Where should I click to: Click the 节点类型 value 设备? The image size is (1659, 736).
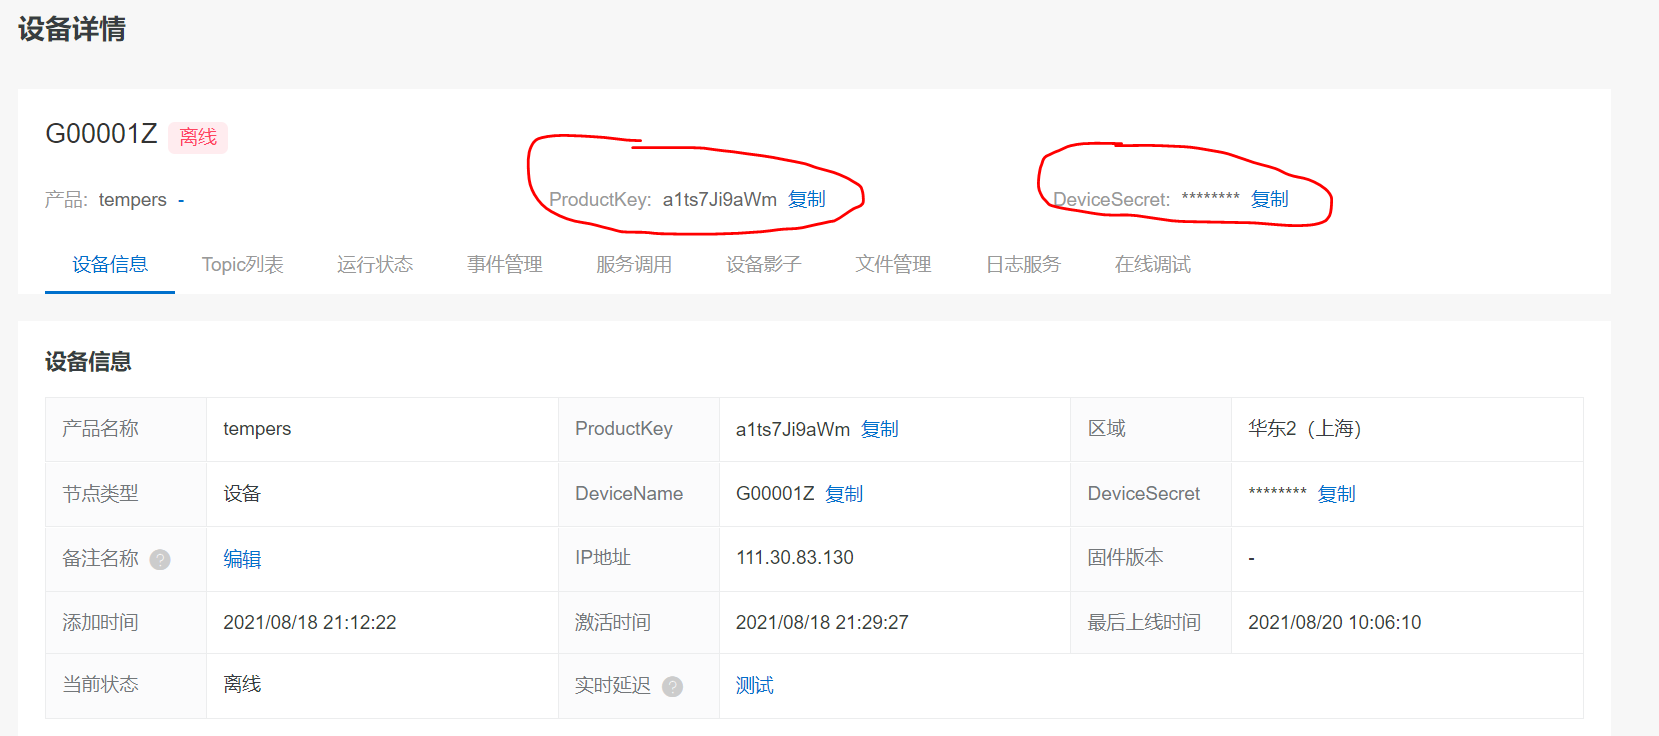242,493
